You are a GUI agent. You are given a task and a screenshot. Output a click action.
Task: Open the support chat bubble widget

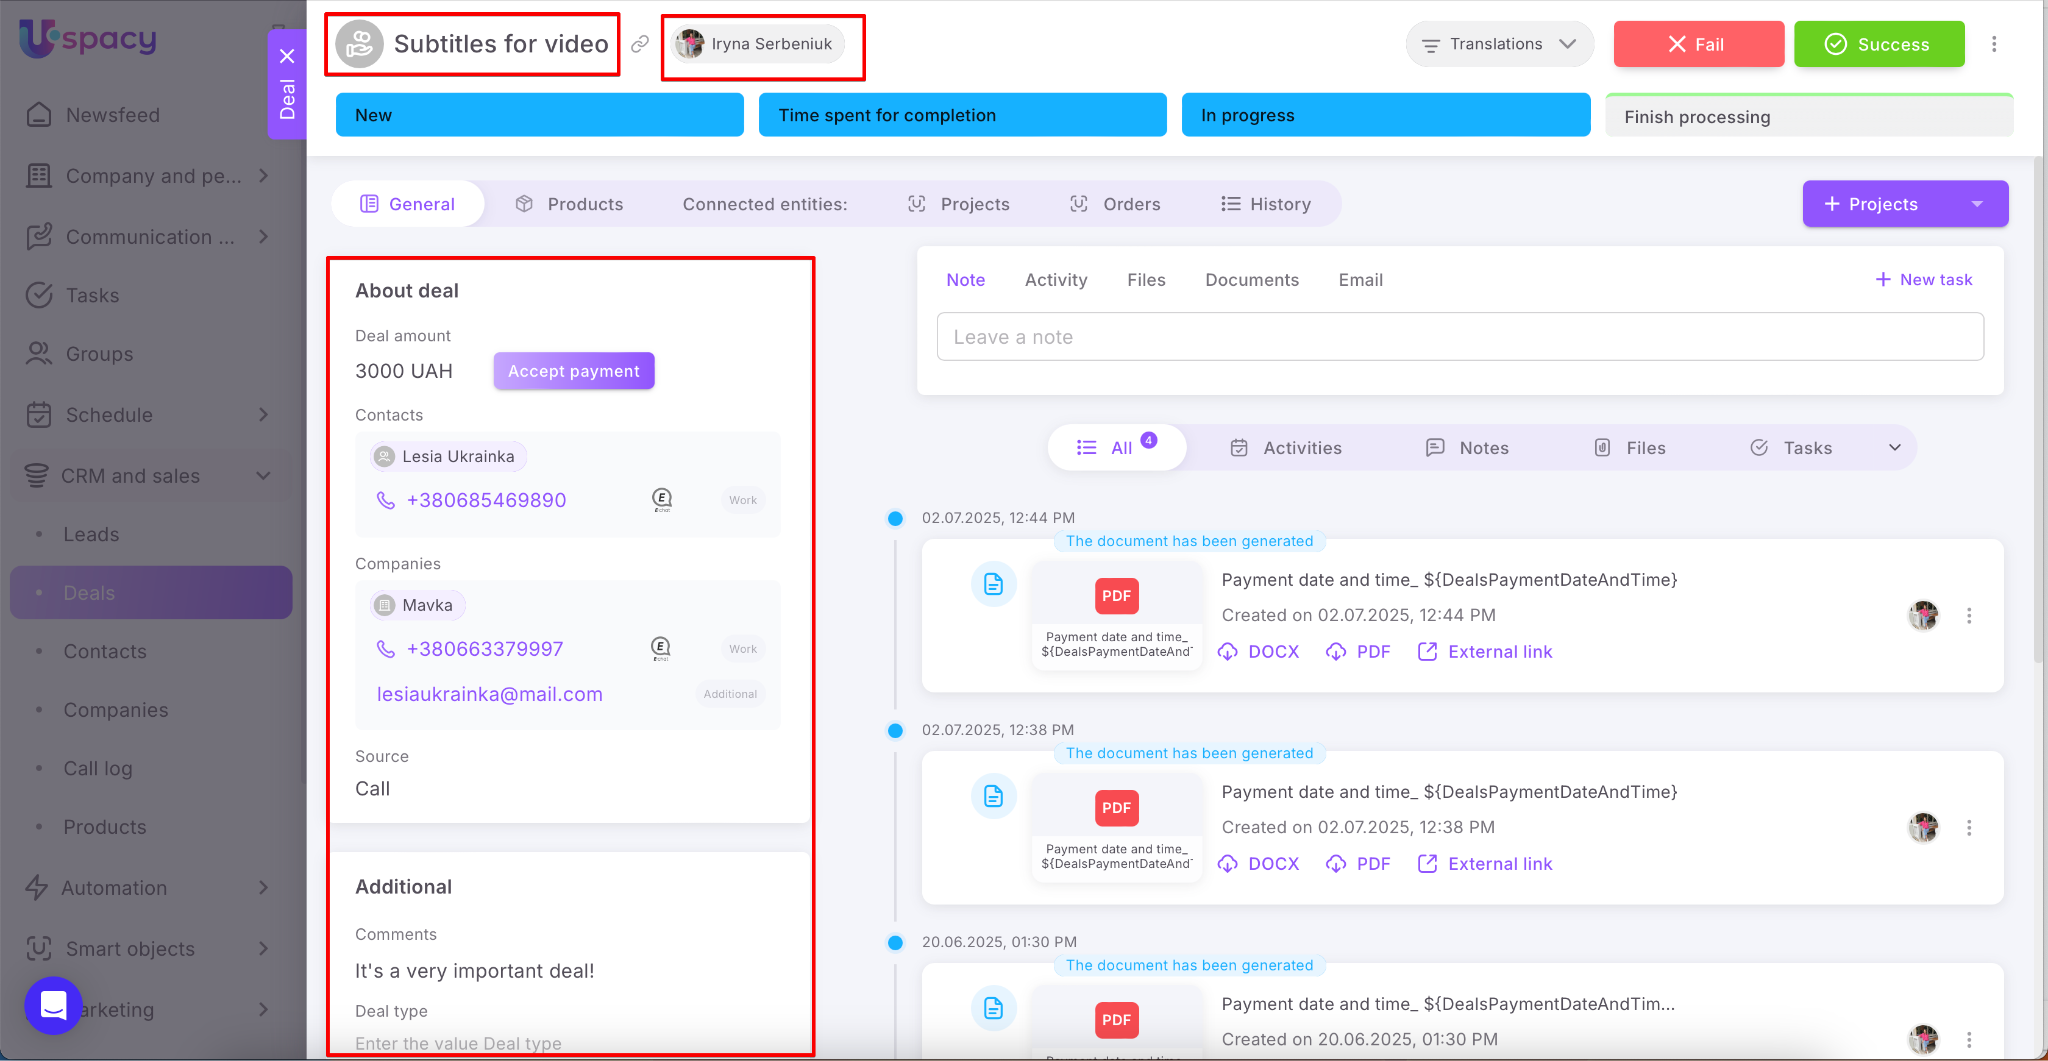pyautogui.click(x=53, y=1005)
